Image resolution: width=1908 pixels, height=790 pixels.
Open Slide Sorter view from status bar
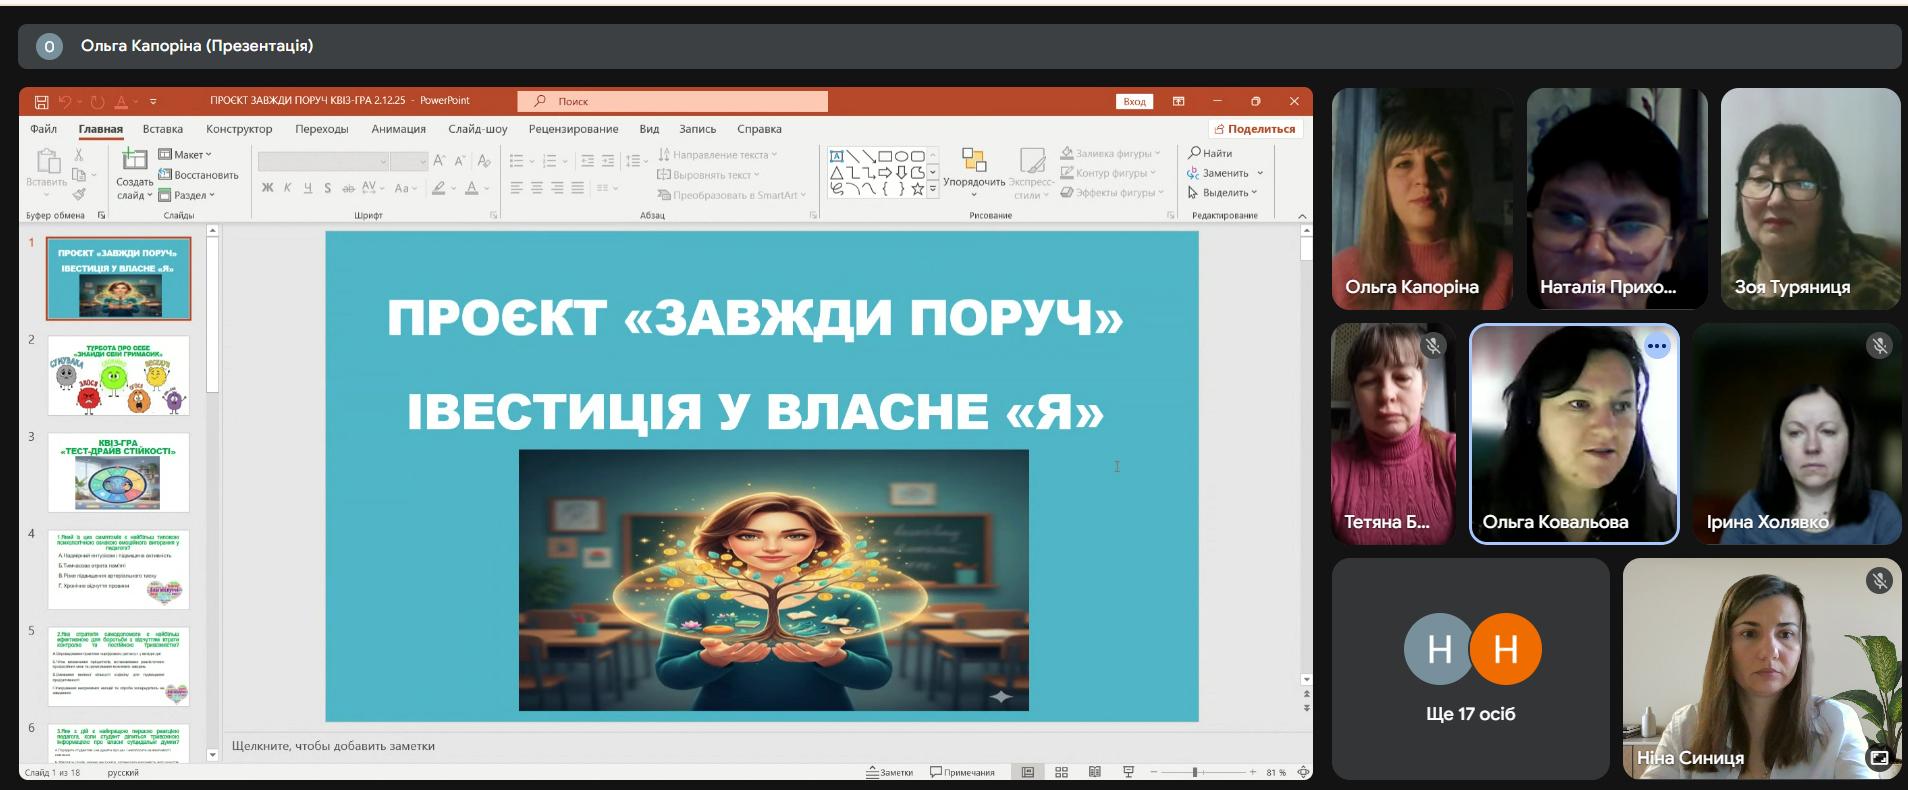(1061, 772)
